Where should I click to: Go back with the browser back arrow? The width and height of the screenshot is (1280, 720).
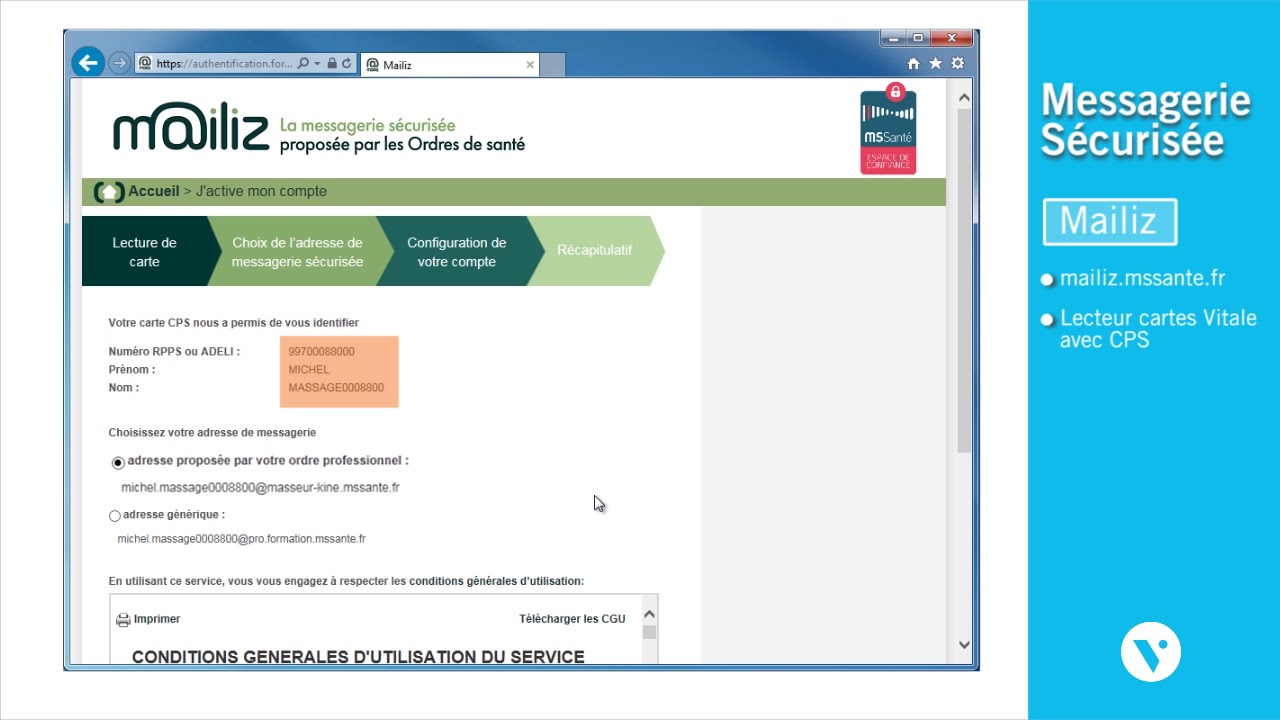click(88, 63)
